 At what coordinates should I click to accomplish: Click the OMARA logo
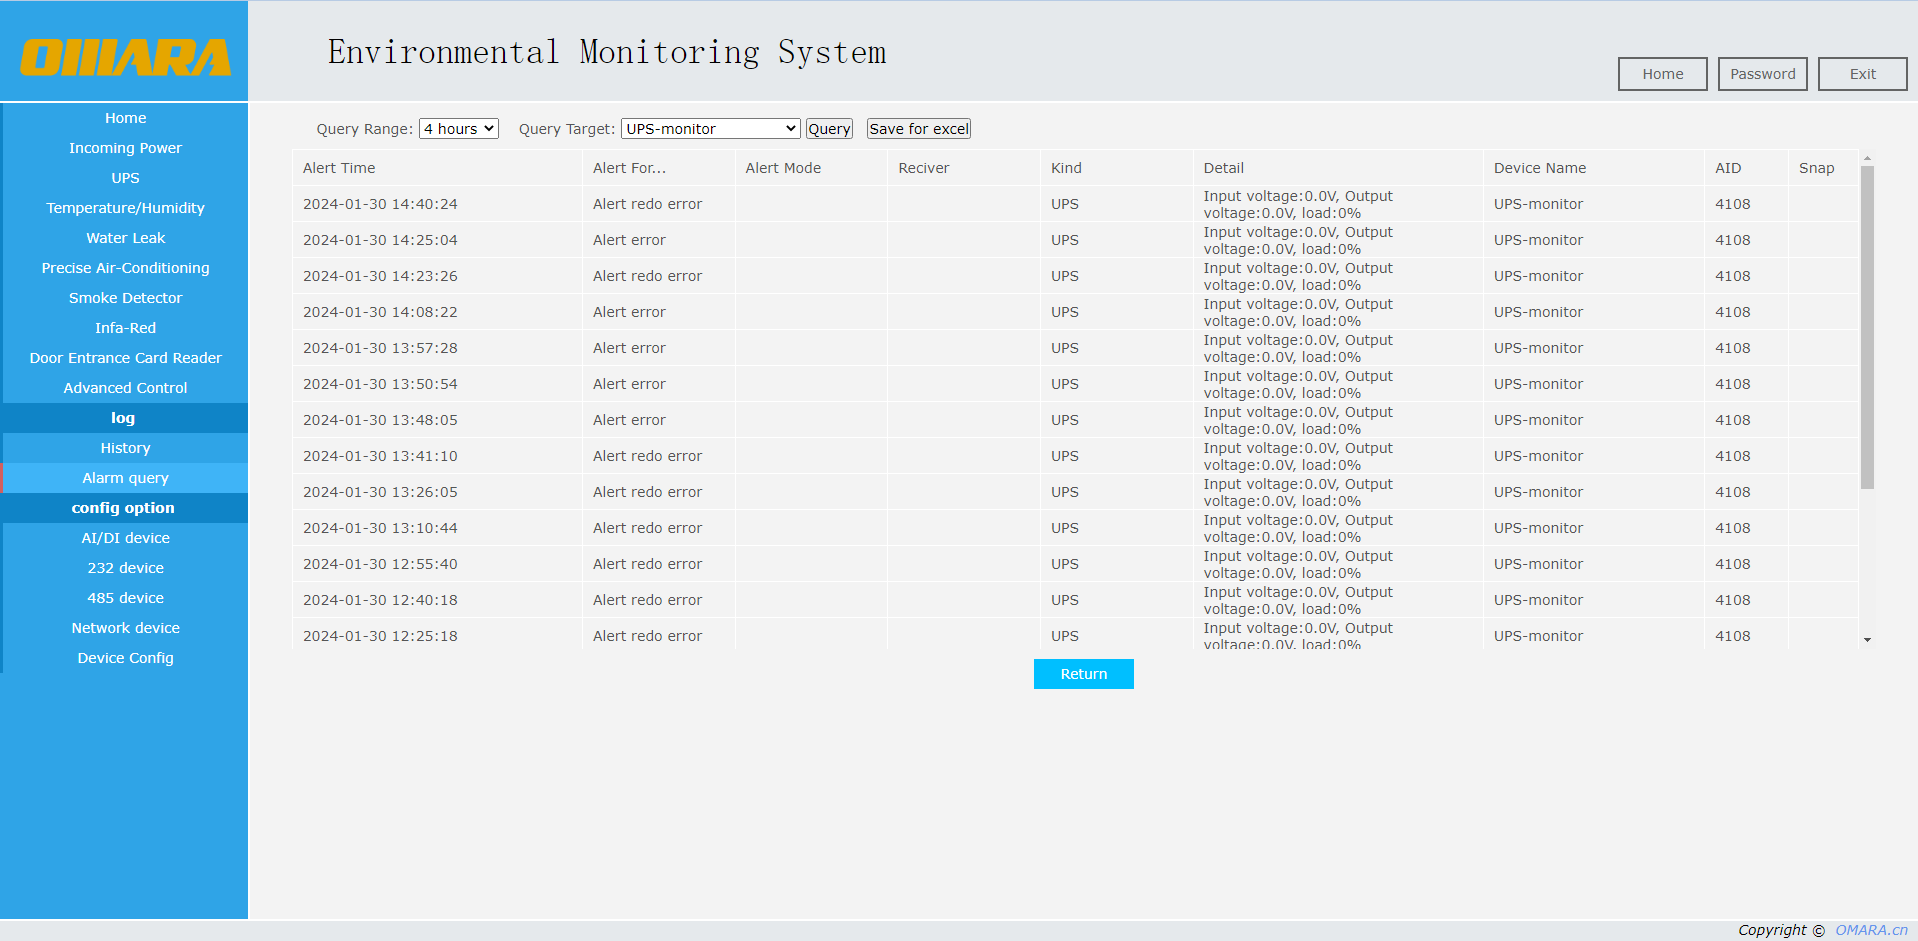pyautogui.click(x=125, y=57)
